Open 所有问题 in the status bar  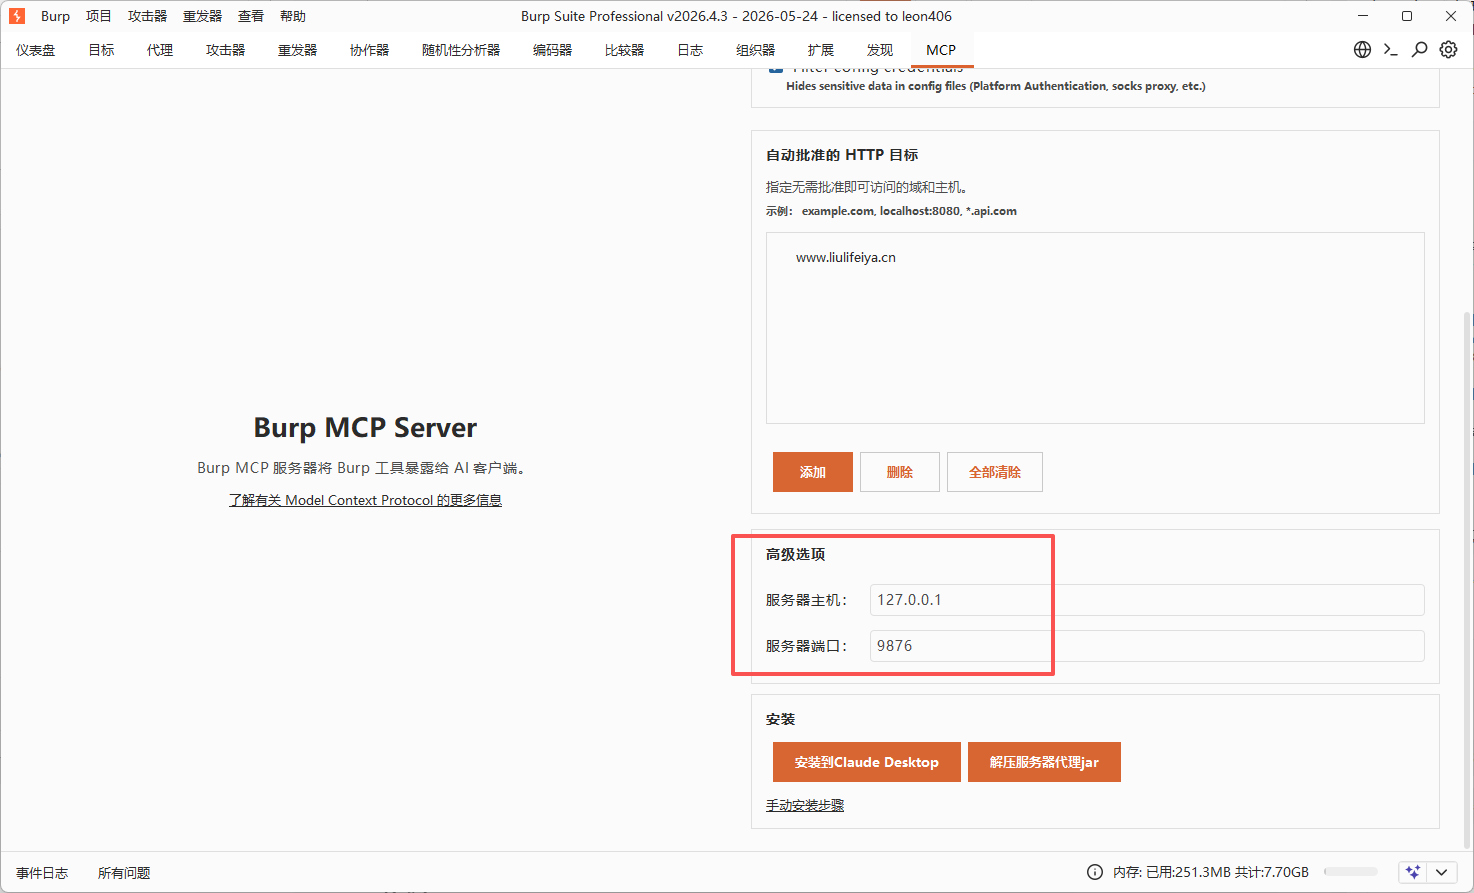pyautogui.click(x=124, y=873)
